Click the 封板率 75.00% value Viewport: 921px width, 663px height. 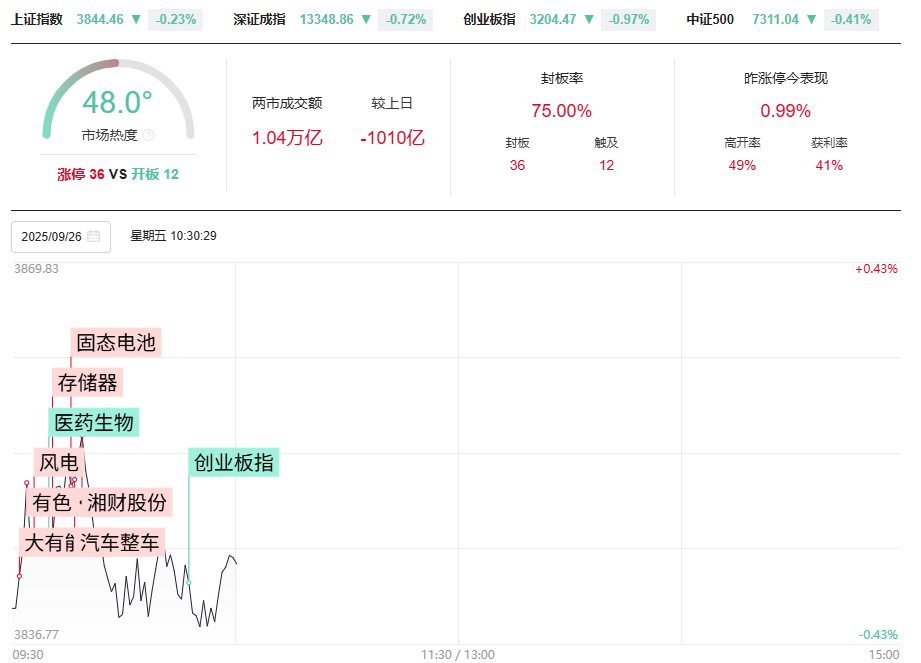pos(561,111)
